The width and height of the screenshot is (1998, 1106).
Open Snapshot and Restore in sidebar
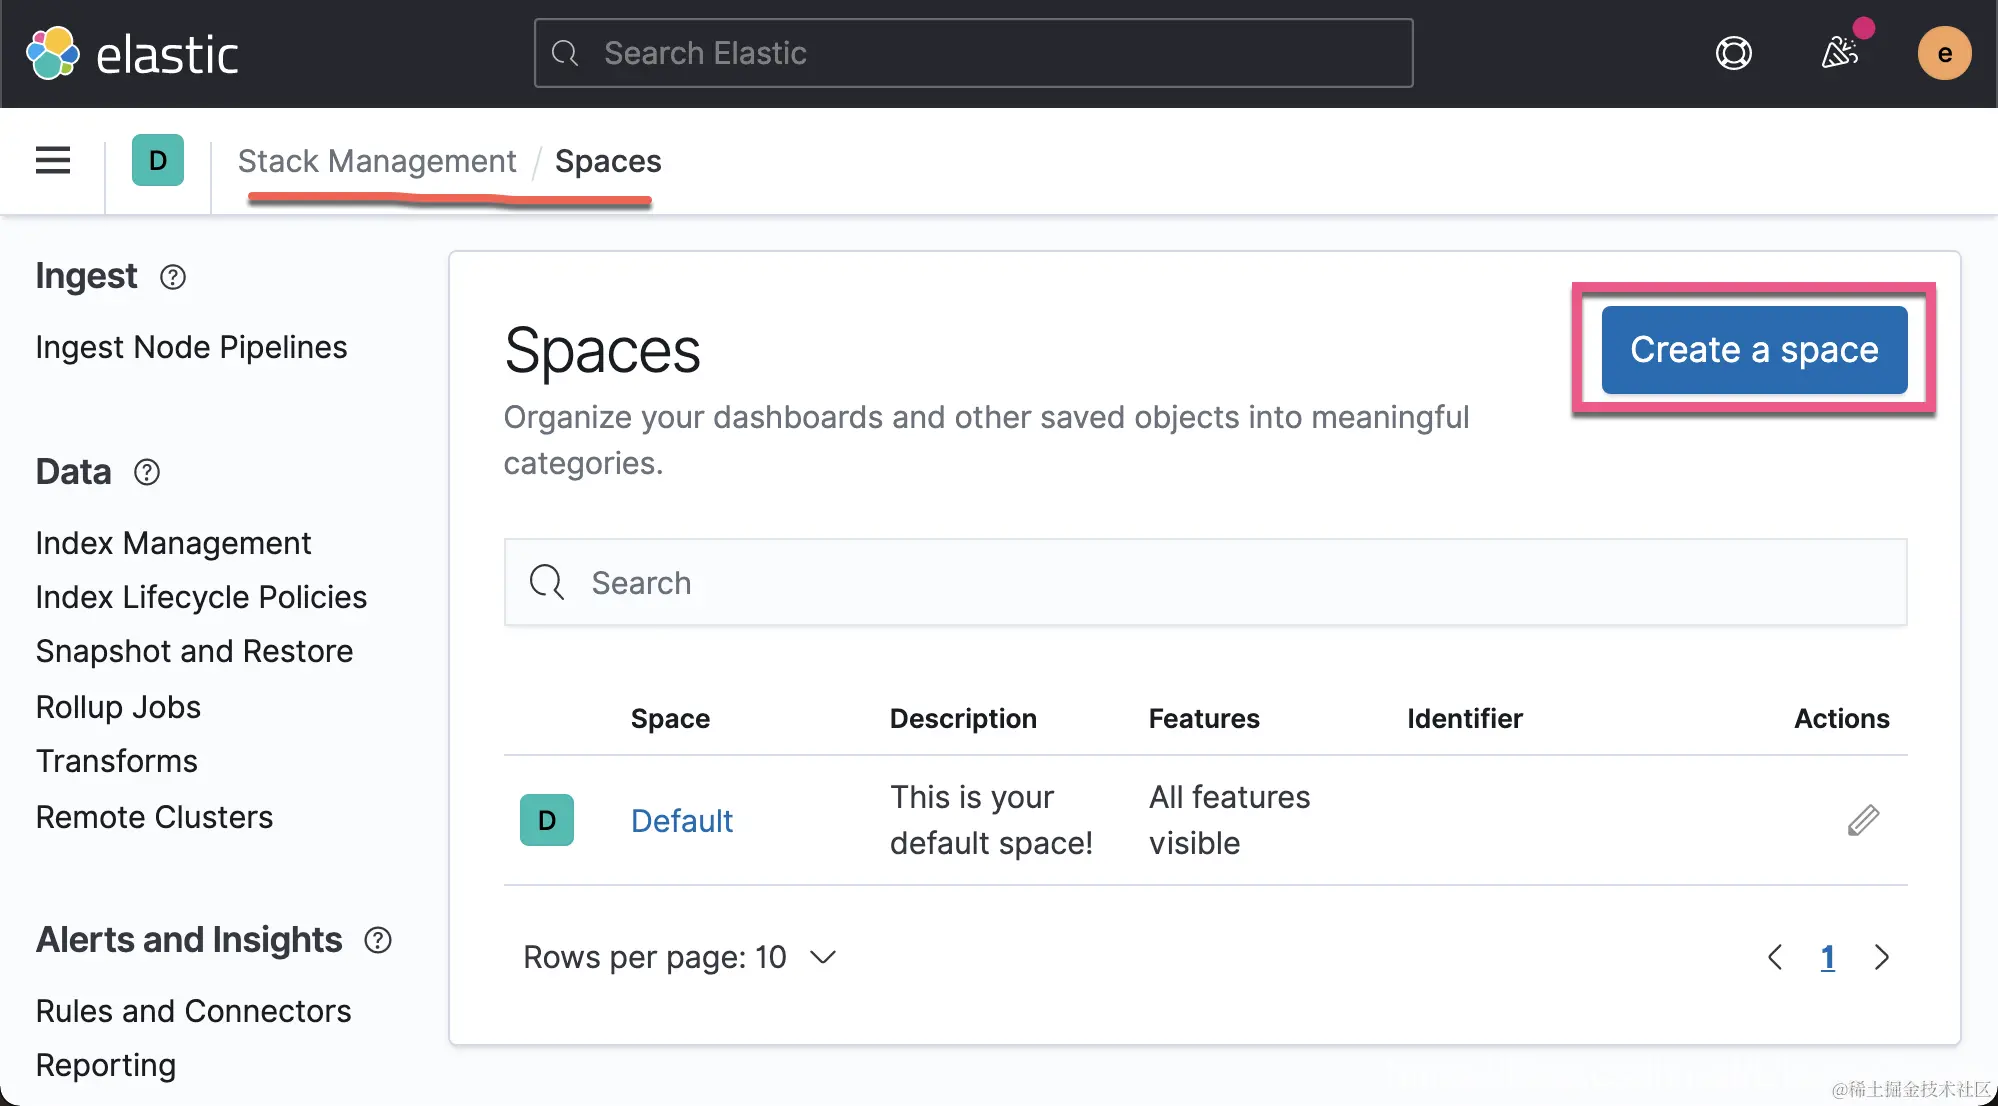(x=194, y=651)
